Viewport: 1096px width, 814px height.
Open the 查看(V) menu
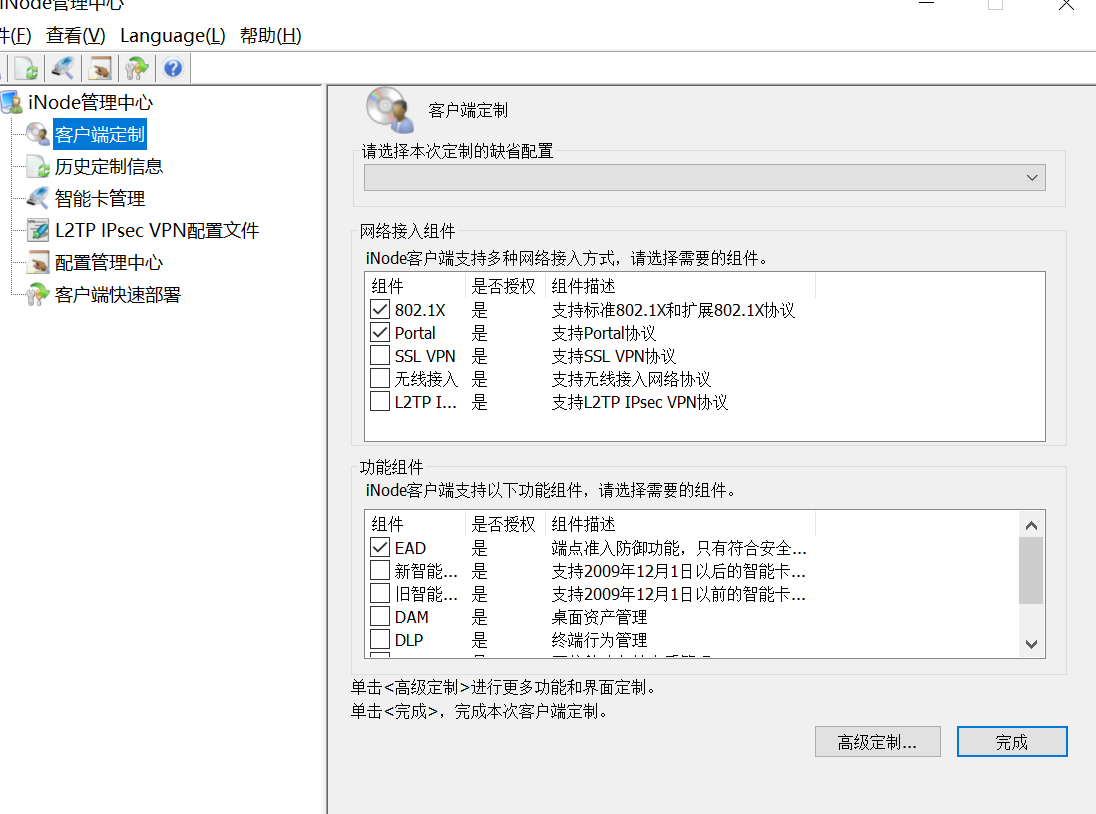pos(76,36)
